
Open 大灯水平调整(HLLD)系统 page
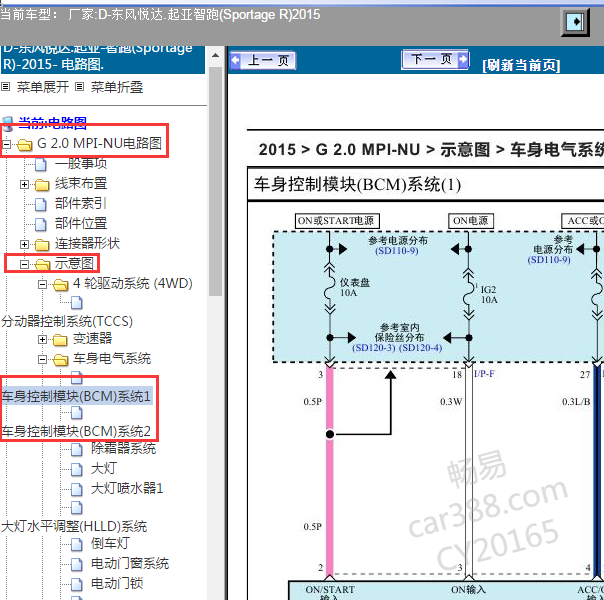[x=74, y=526]
